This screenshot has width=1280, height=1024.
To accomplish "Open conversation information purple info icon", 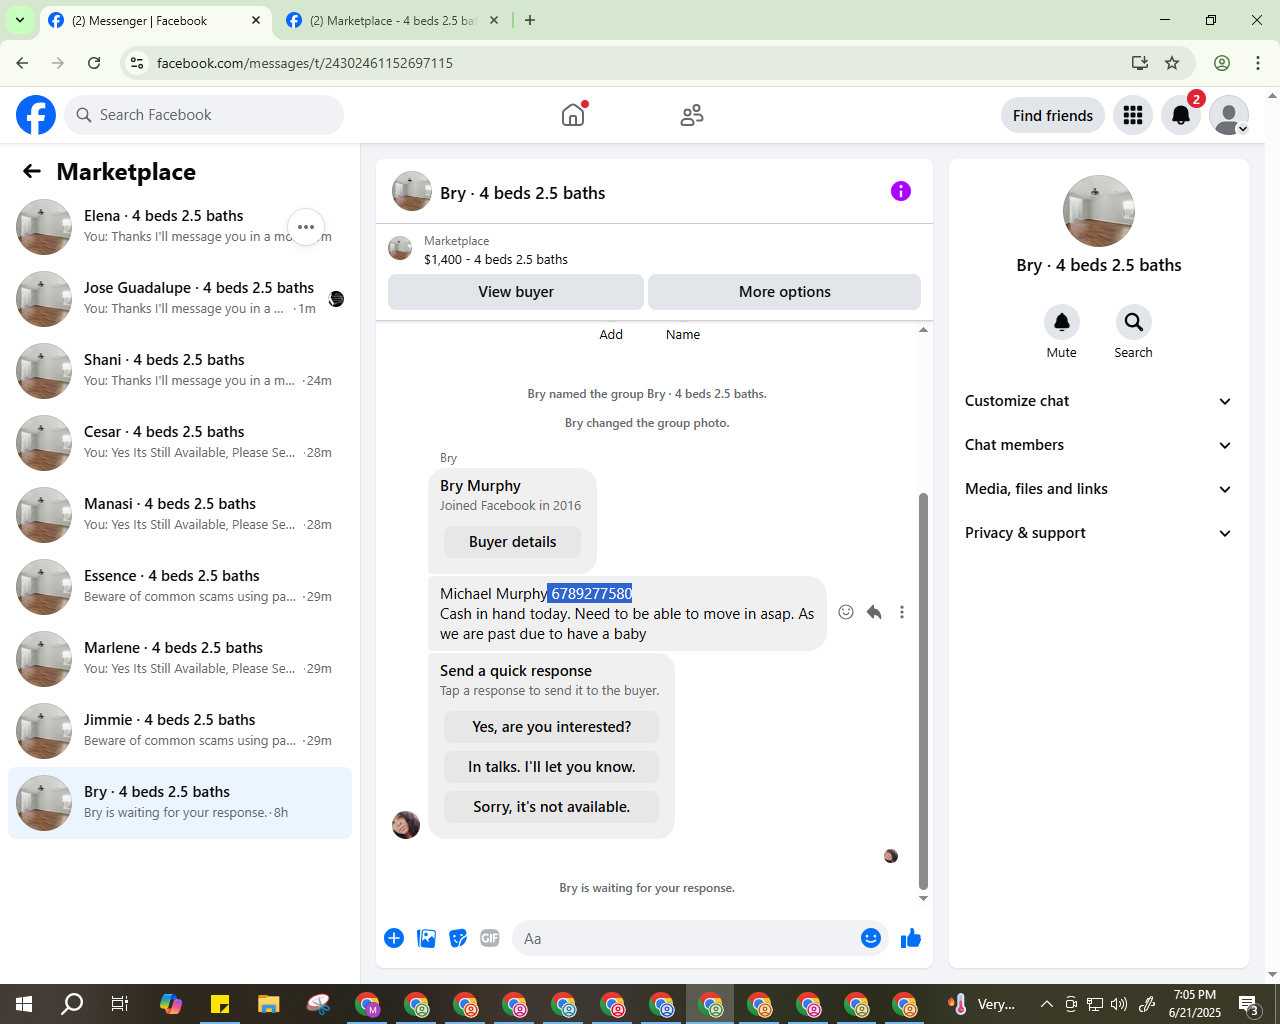I will 901,191.
